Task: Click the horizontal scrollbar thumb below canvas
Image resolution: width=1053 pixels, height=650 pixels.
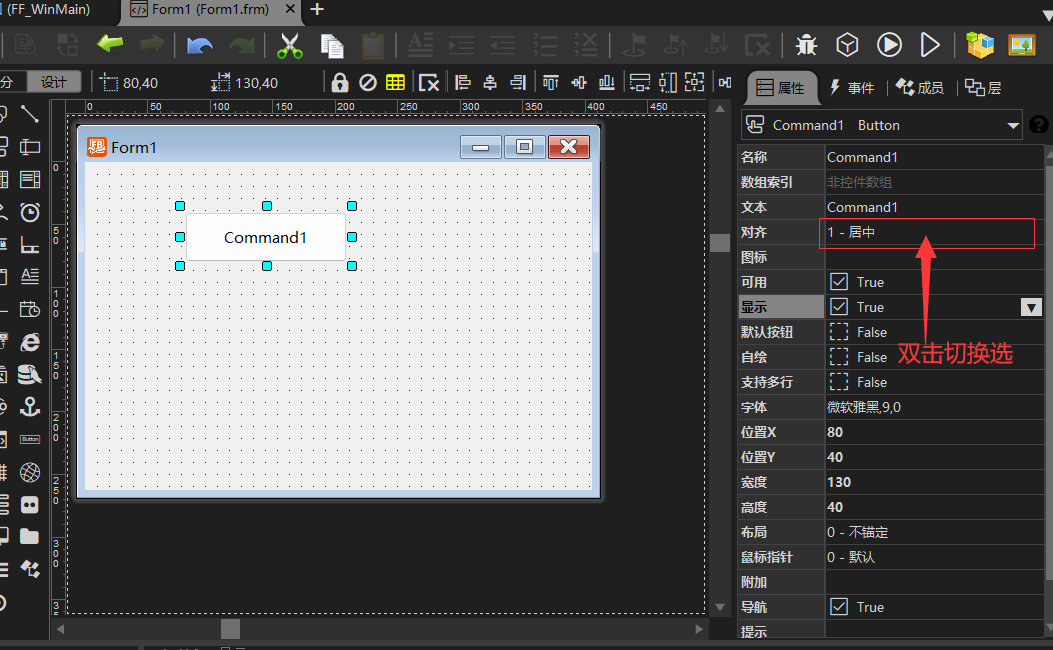Action: (230, 628)
